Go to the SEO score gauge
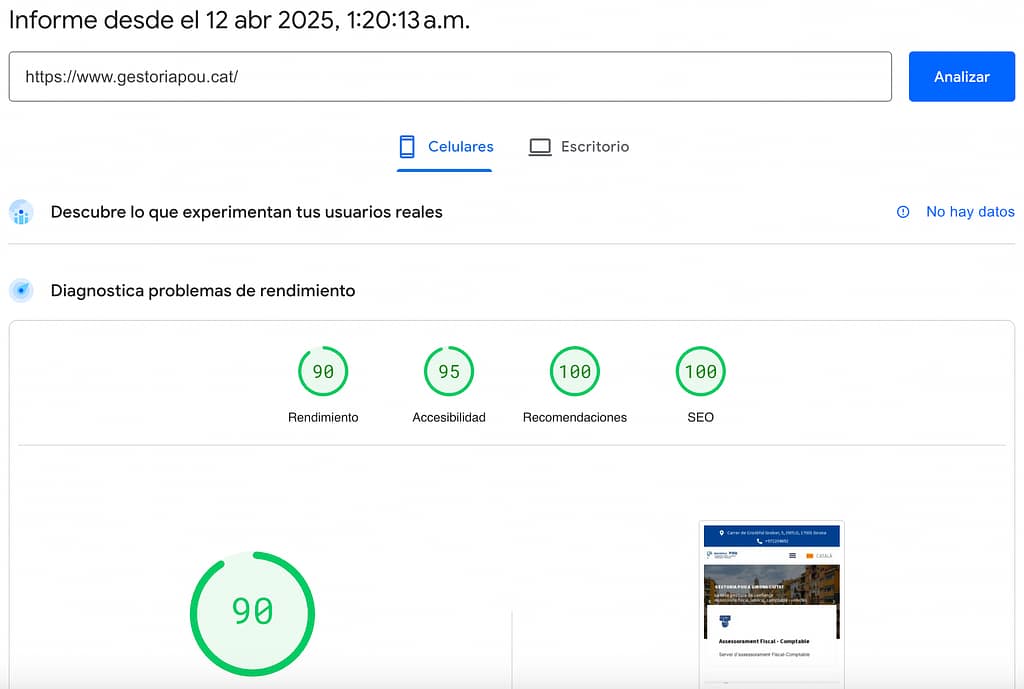 (x=700, y=372)
